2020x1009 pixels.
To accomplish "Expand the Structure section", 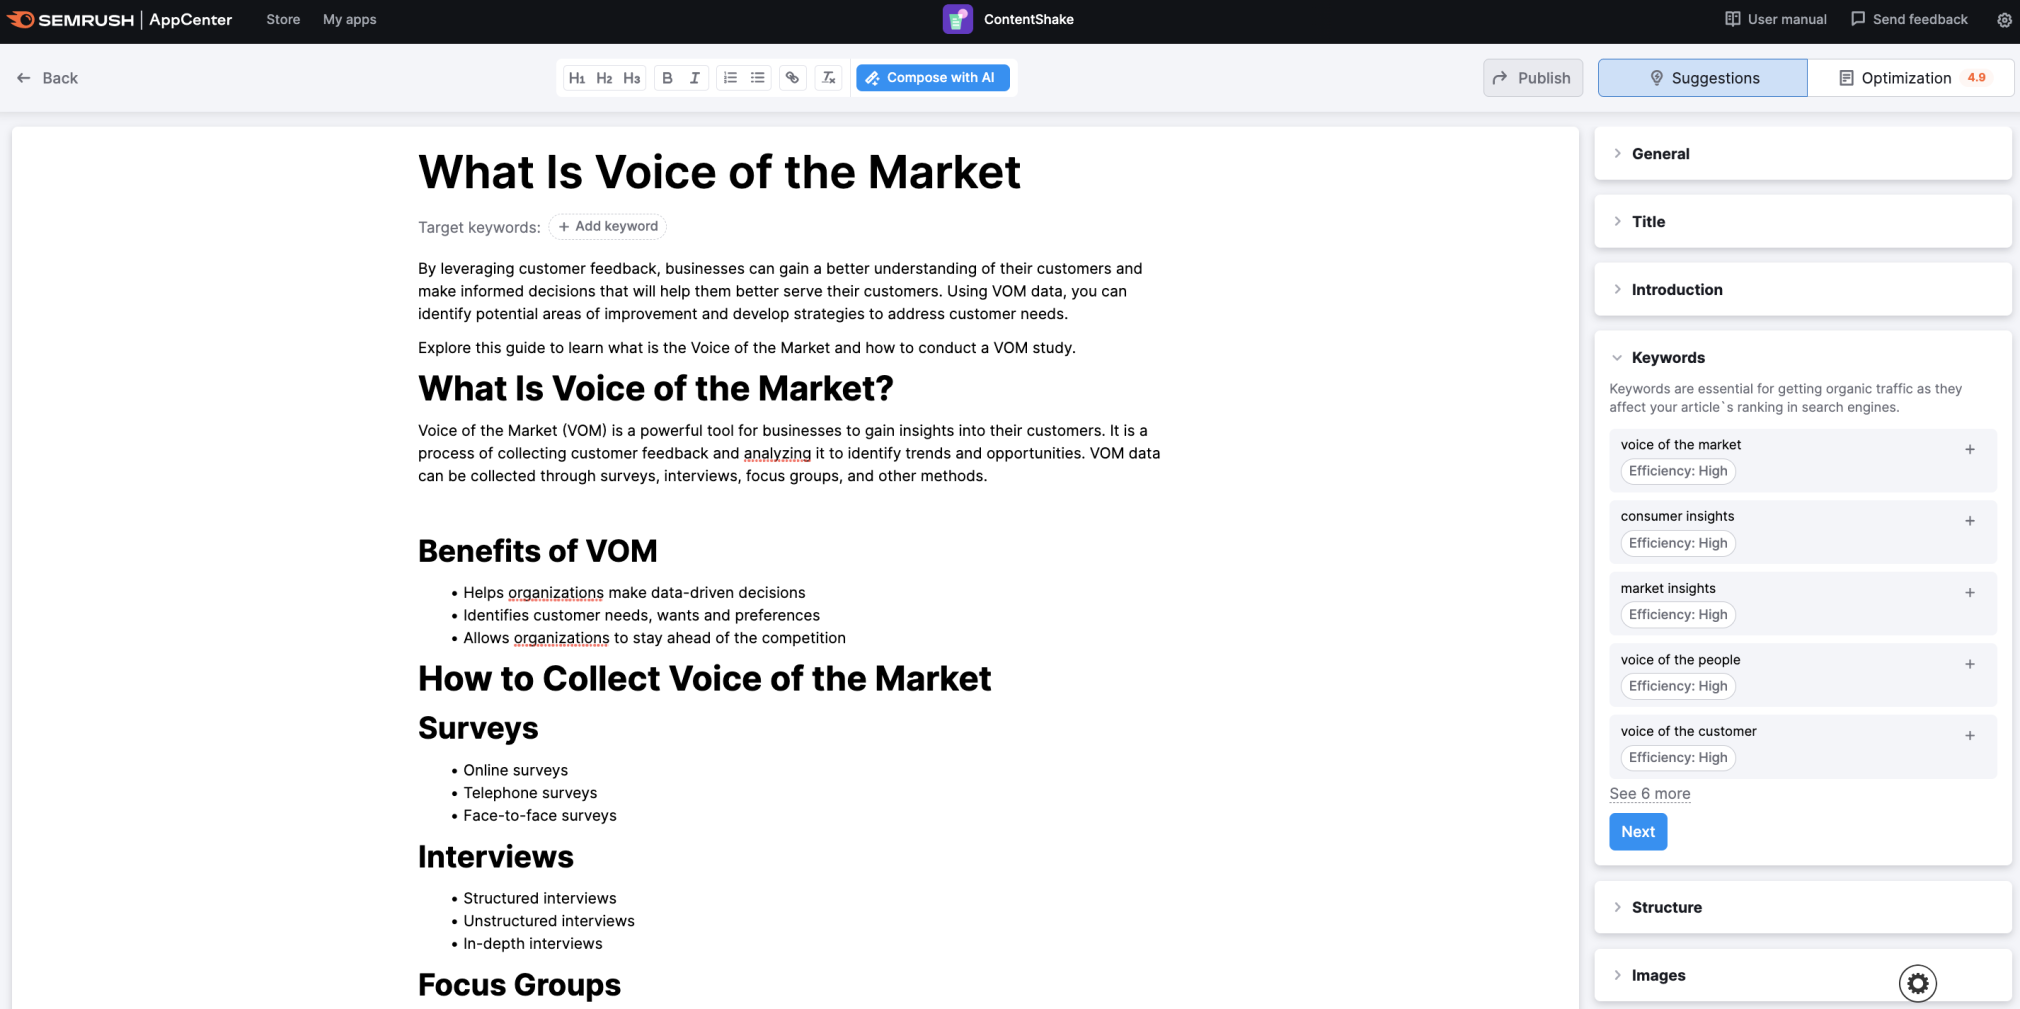I will [x=1666, y=908].
